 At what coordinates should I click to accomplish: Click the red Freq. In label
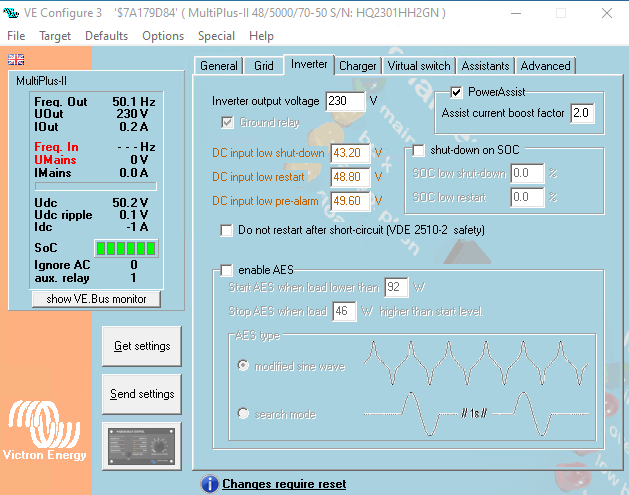pyautogui.click(x=56, y=147)
